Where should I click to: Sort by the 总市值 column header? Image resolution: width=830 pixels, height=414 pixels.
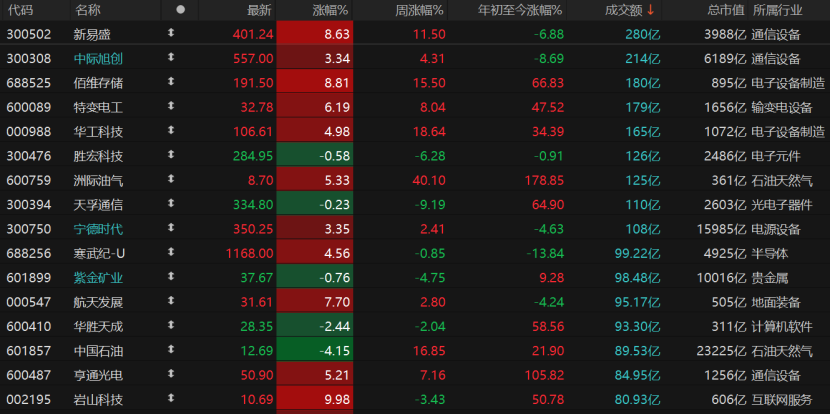coord(726,10)
